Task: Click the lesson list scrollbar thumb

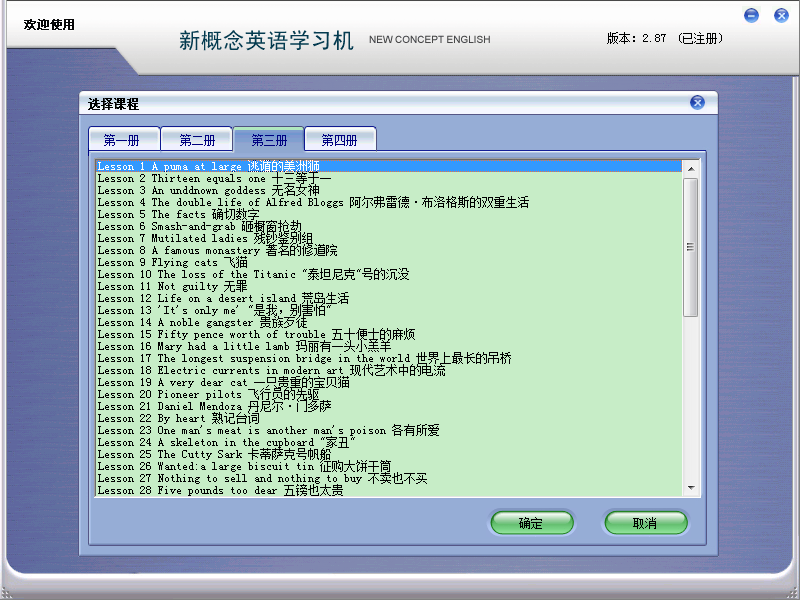Action: (691, 247)
